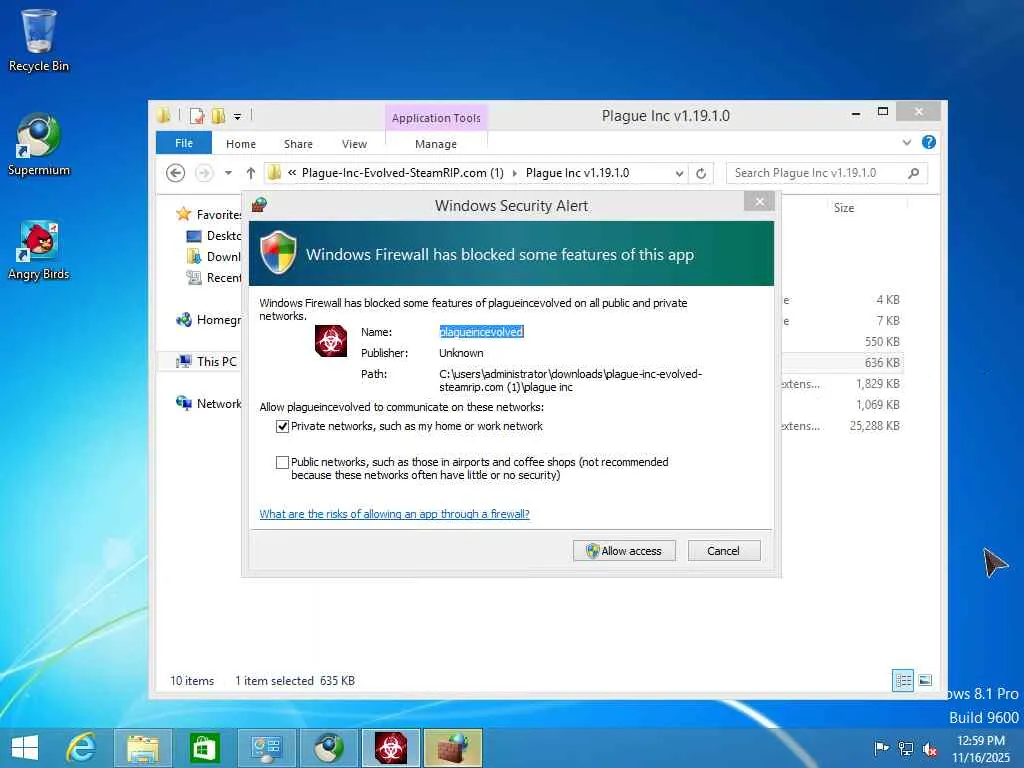Select Network in navigation pane
The height and width of the screenshot is (768, 1024).
tap(209, 403)
